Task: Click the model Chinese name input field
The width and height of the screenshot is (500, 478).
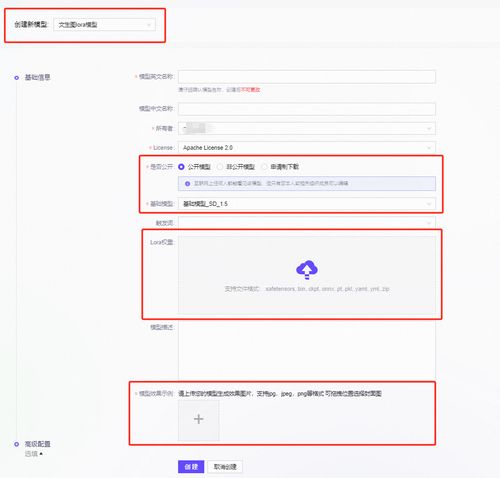Action: (307, 109)
